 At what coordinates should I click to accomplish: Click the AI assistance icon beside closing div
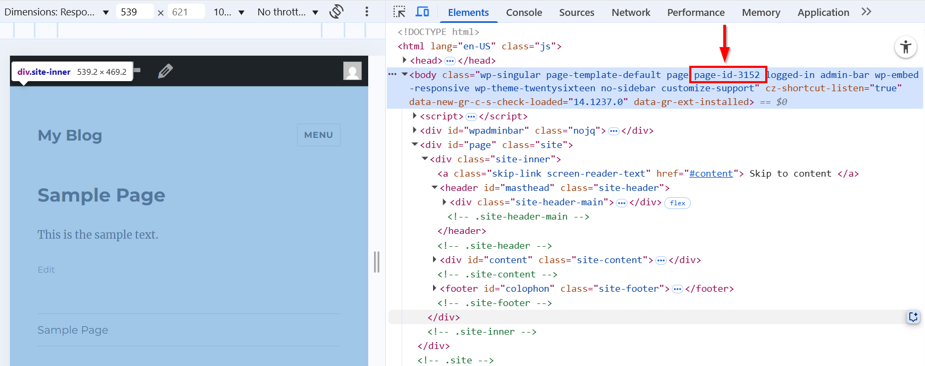(x=913, y=318)
